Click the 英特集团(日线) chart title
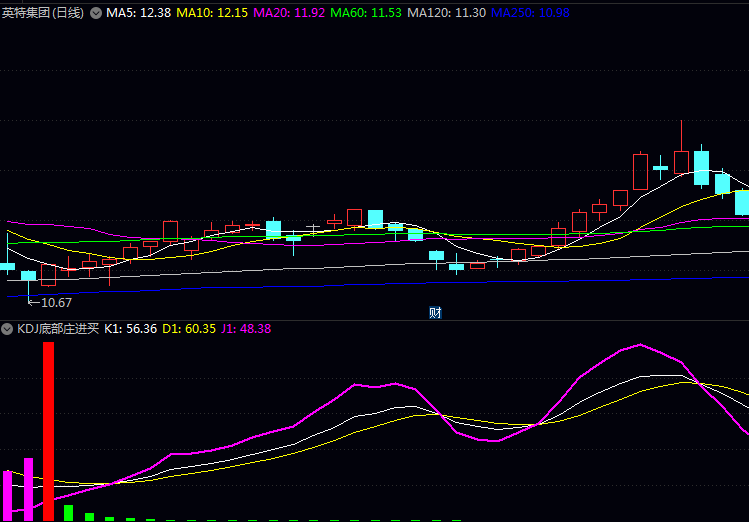Image resolution: width=749 pixels, height=522 pixels. click(x=42, y=13)
